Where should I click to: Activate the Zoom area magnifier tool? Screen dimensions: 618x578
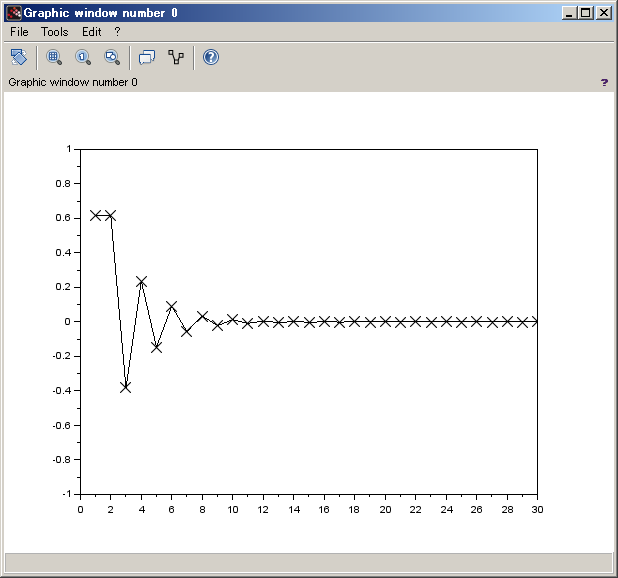click(54, 57)
